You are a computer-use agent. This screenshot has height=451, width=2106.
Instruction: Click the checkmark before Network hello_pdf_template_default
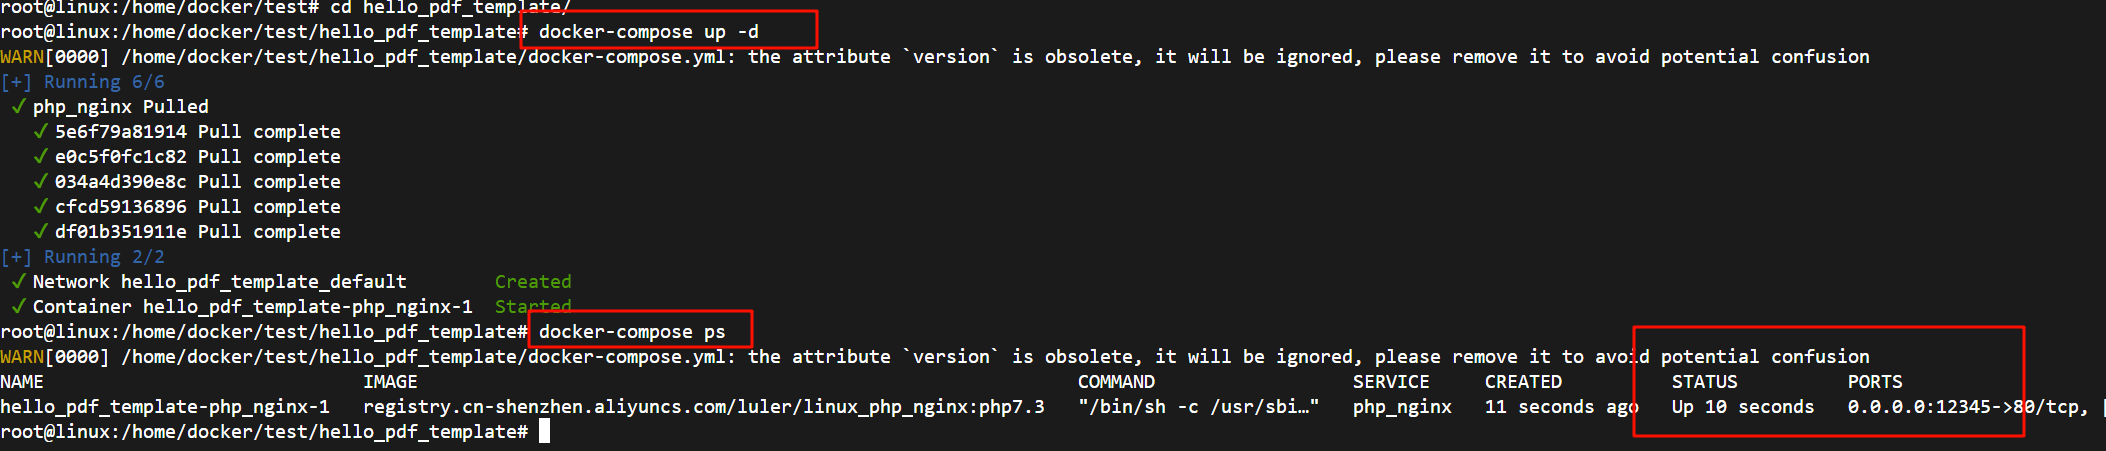18,281
